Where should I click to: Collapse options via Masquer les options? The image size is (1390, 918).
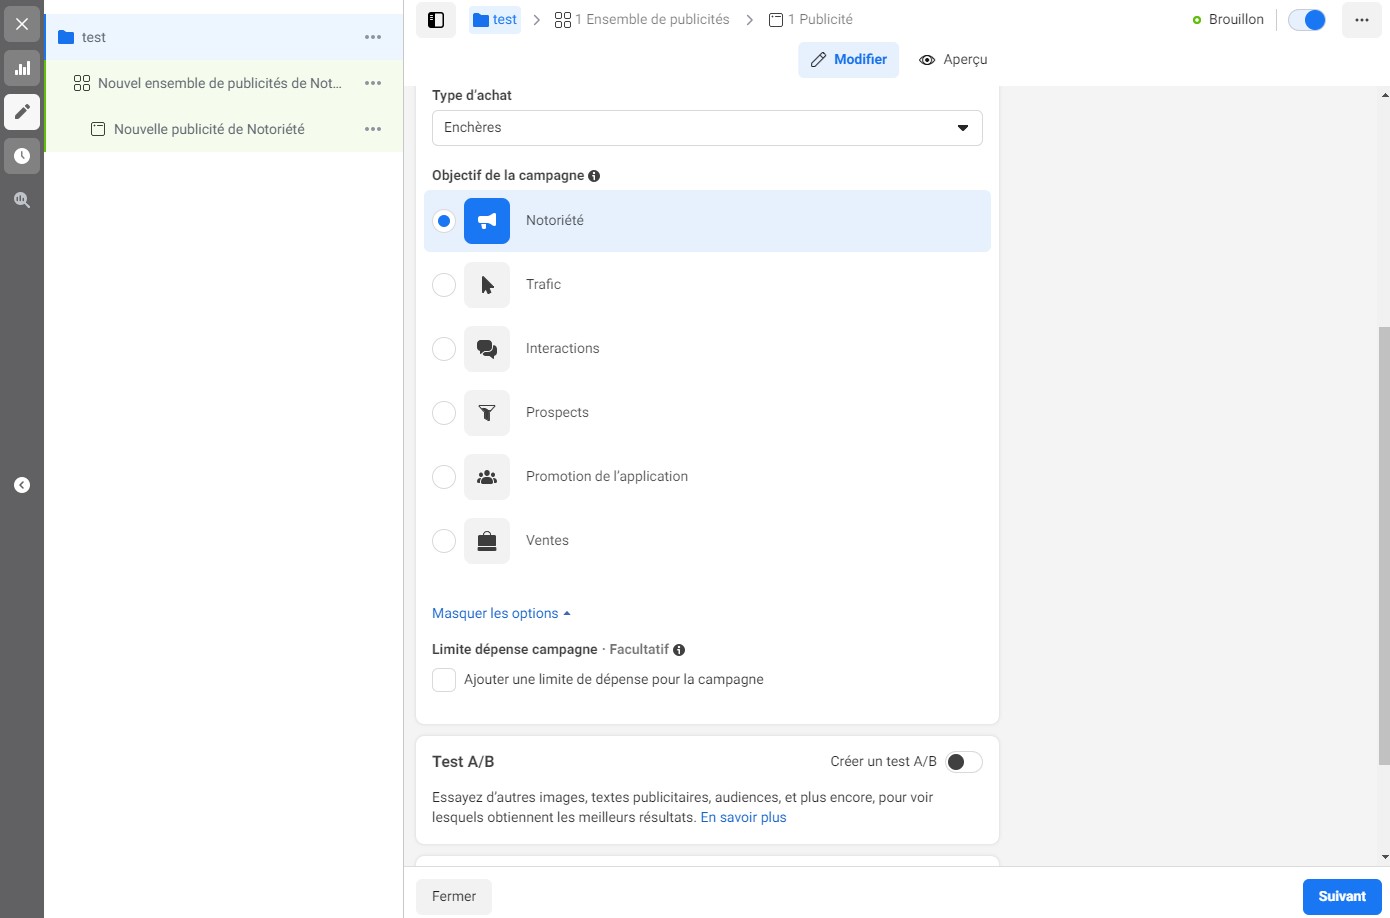coord(501,613)
